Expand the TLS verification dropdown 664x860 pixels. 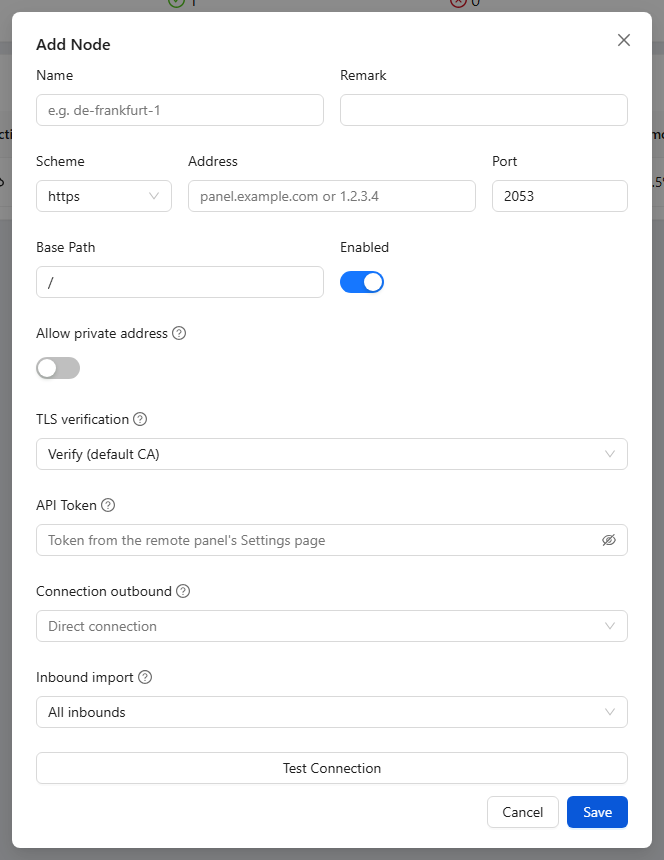[x=332, y=454]
